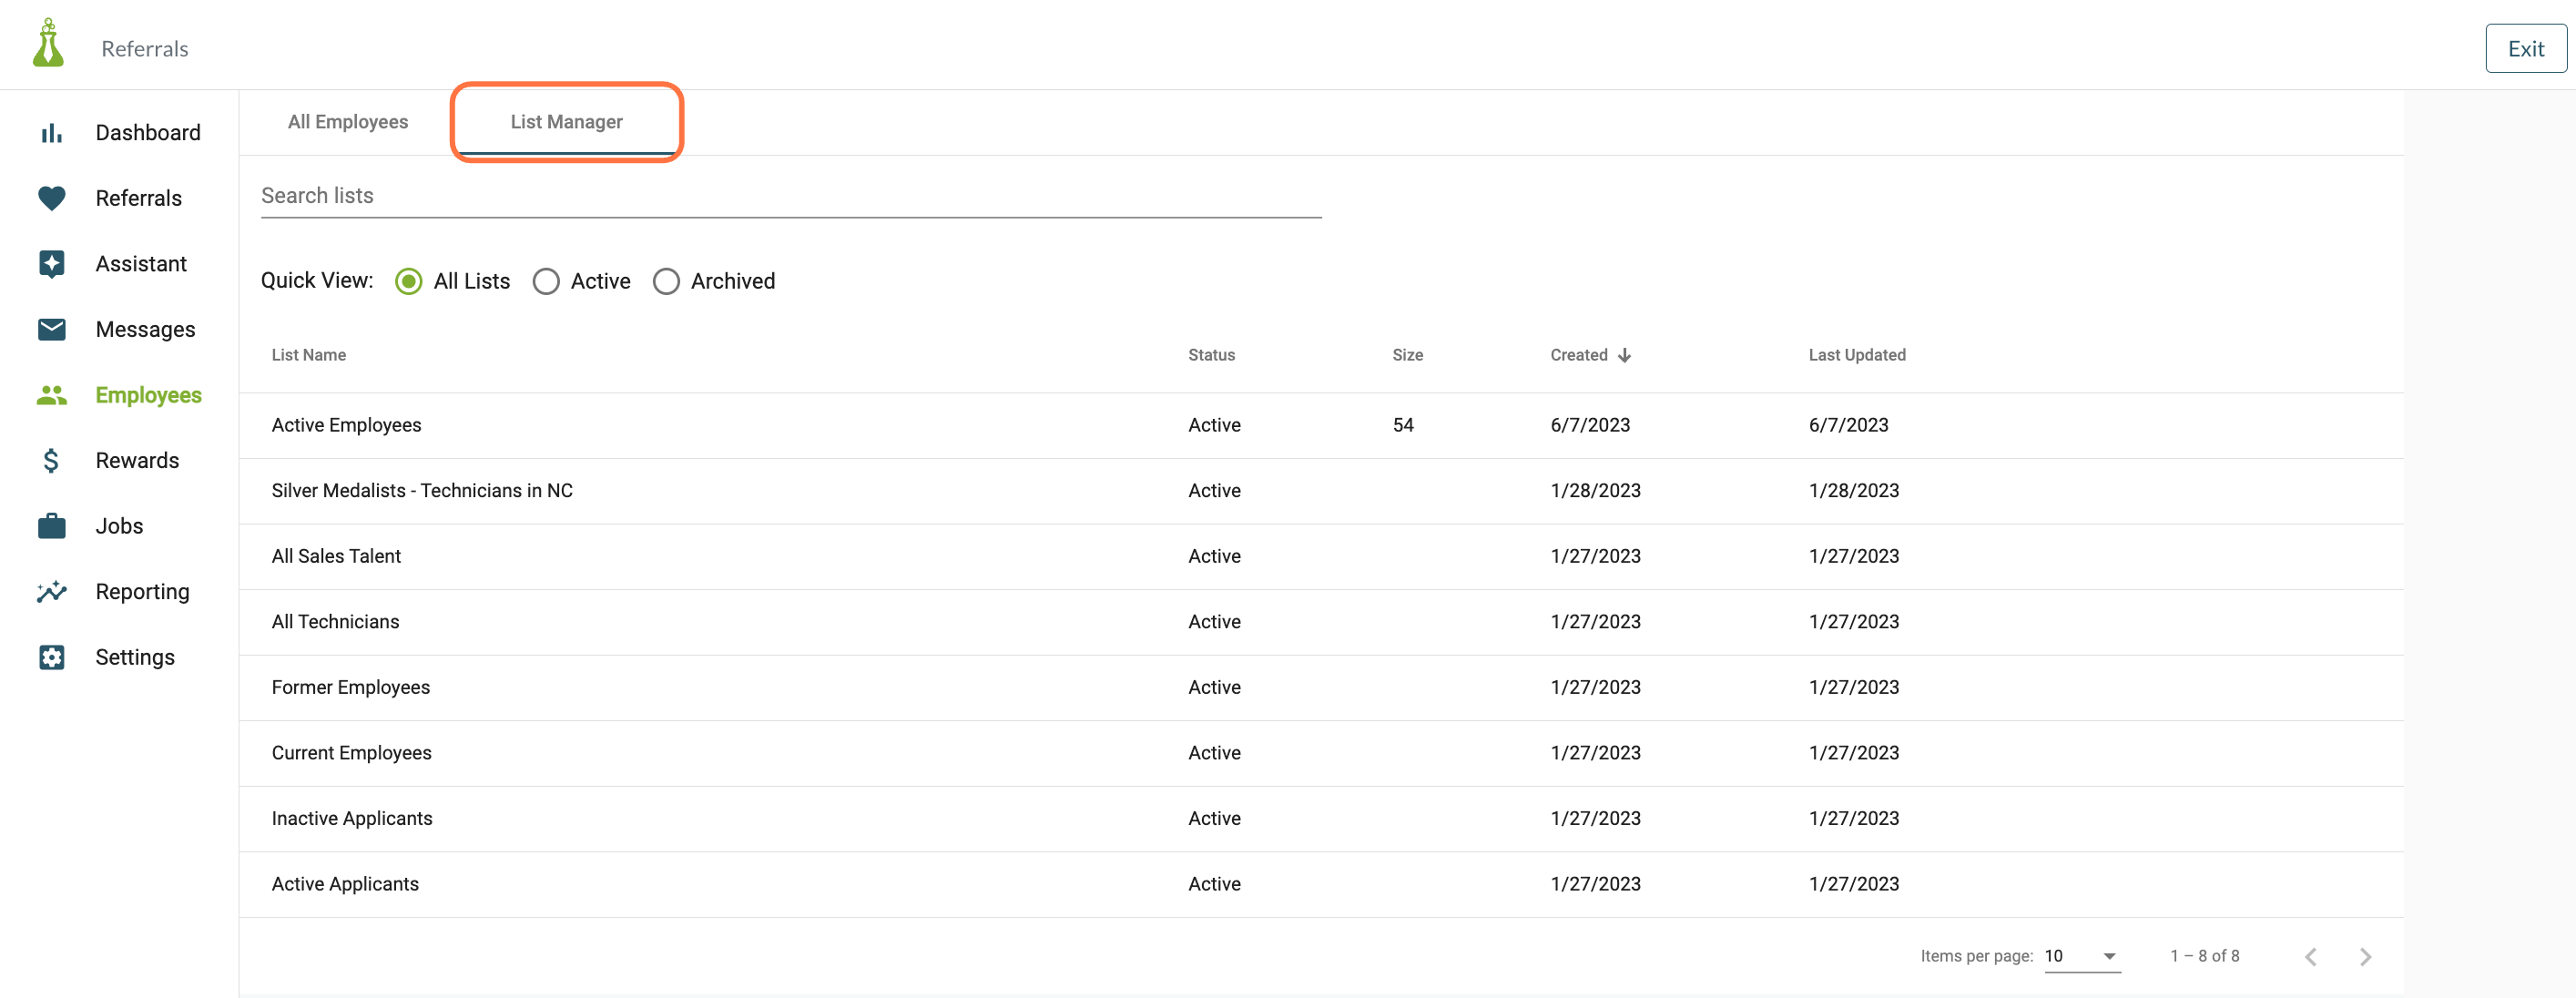Click the Assistant sparkle icon
This screenshot has width=2576, height=998.
tap(51, 264)
